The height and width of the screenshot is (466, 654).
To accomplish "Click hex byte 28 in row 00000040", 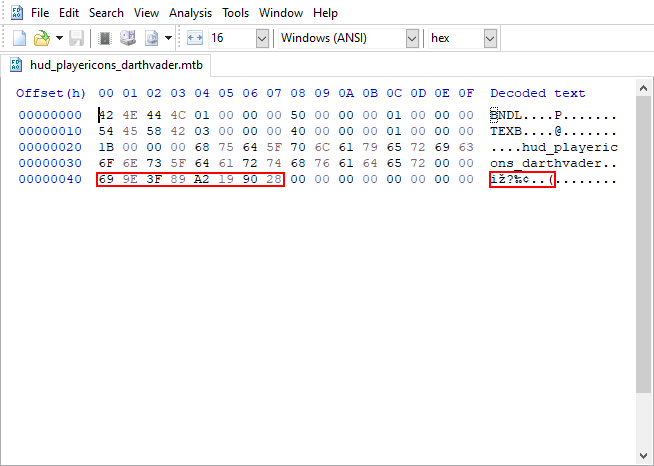I will [274, 179].
